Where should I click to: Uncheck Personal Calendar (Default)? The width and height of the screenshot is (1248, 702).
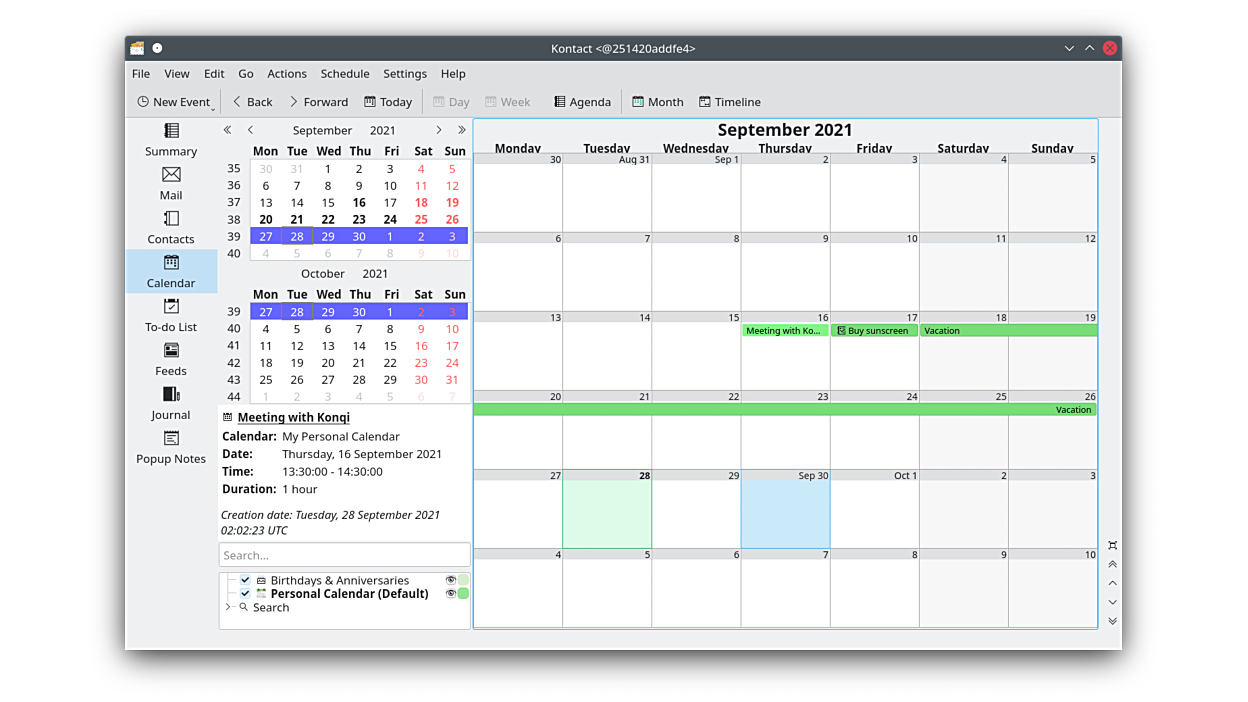(x=245, y=593)
